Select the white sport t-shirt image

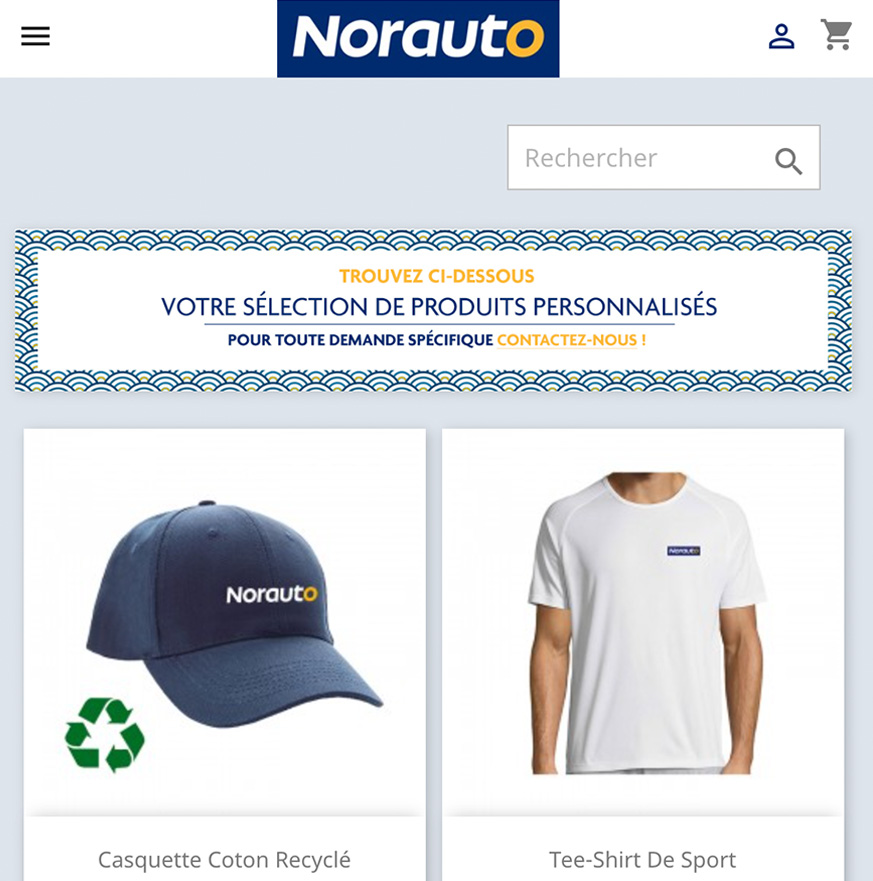643,622
